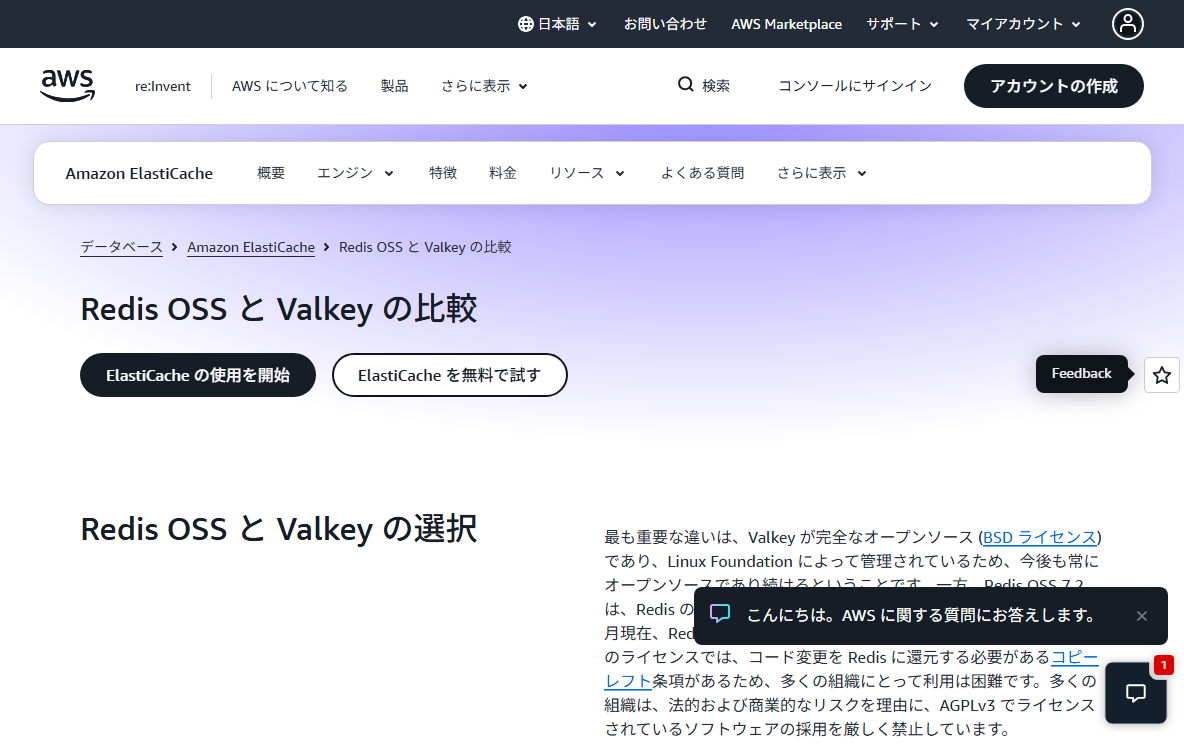Viewport: 1184px width, 749px height.
Task: Open the BSD ライセンス link
Action: [1040, 538]
